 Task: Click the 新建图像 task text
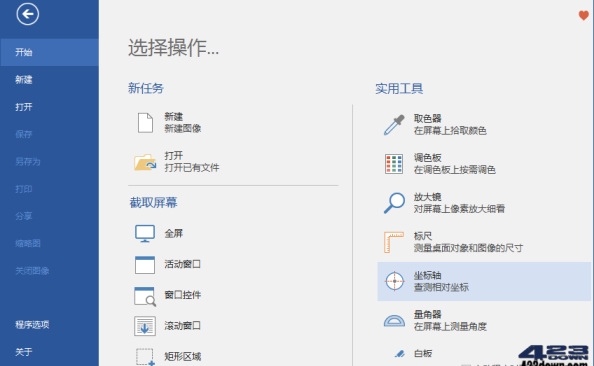[183, 129]
